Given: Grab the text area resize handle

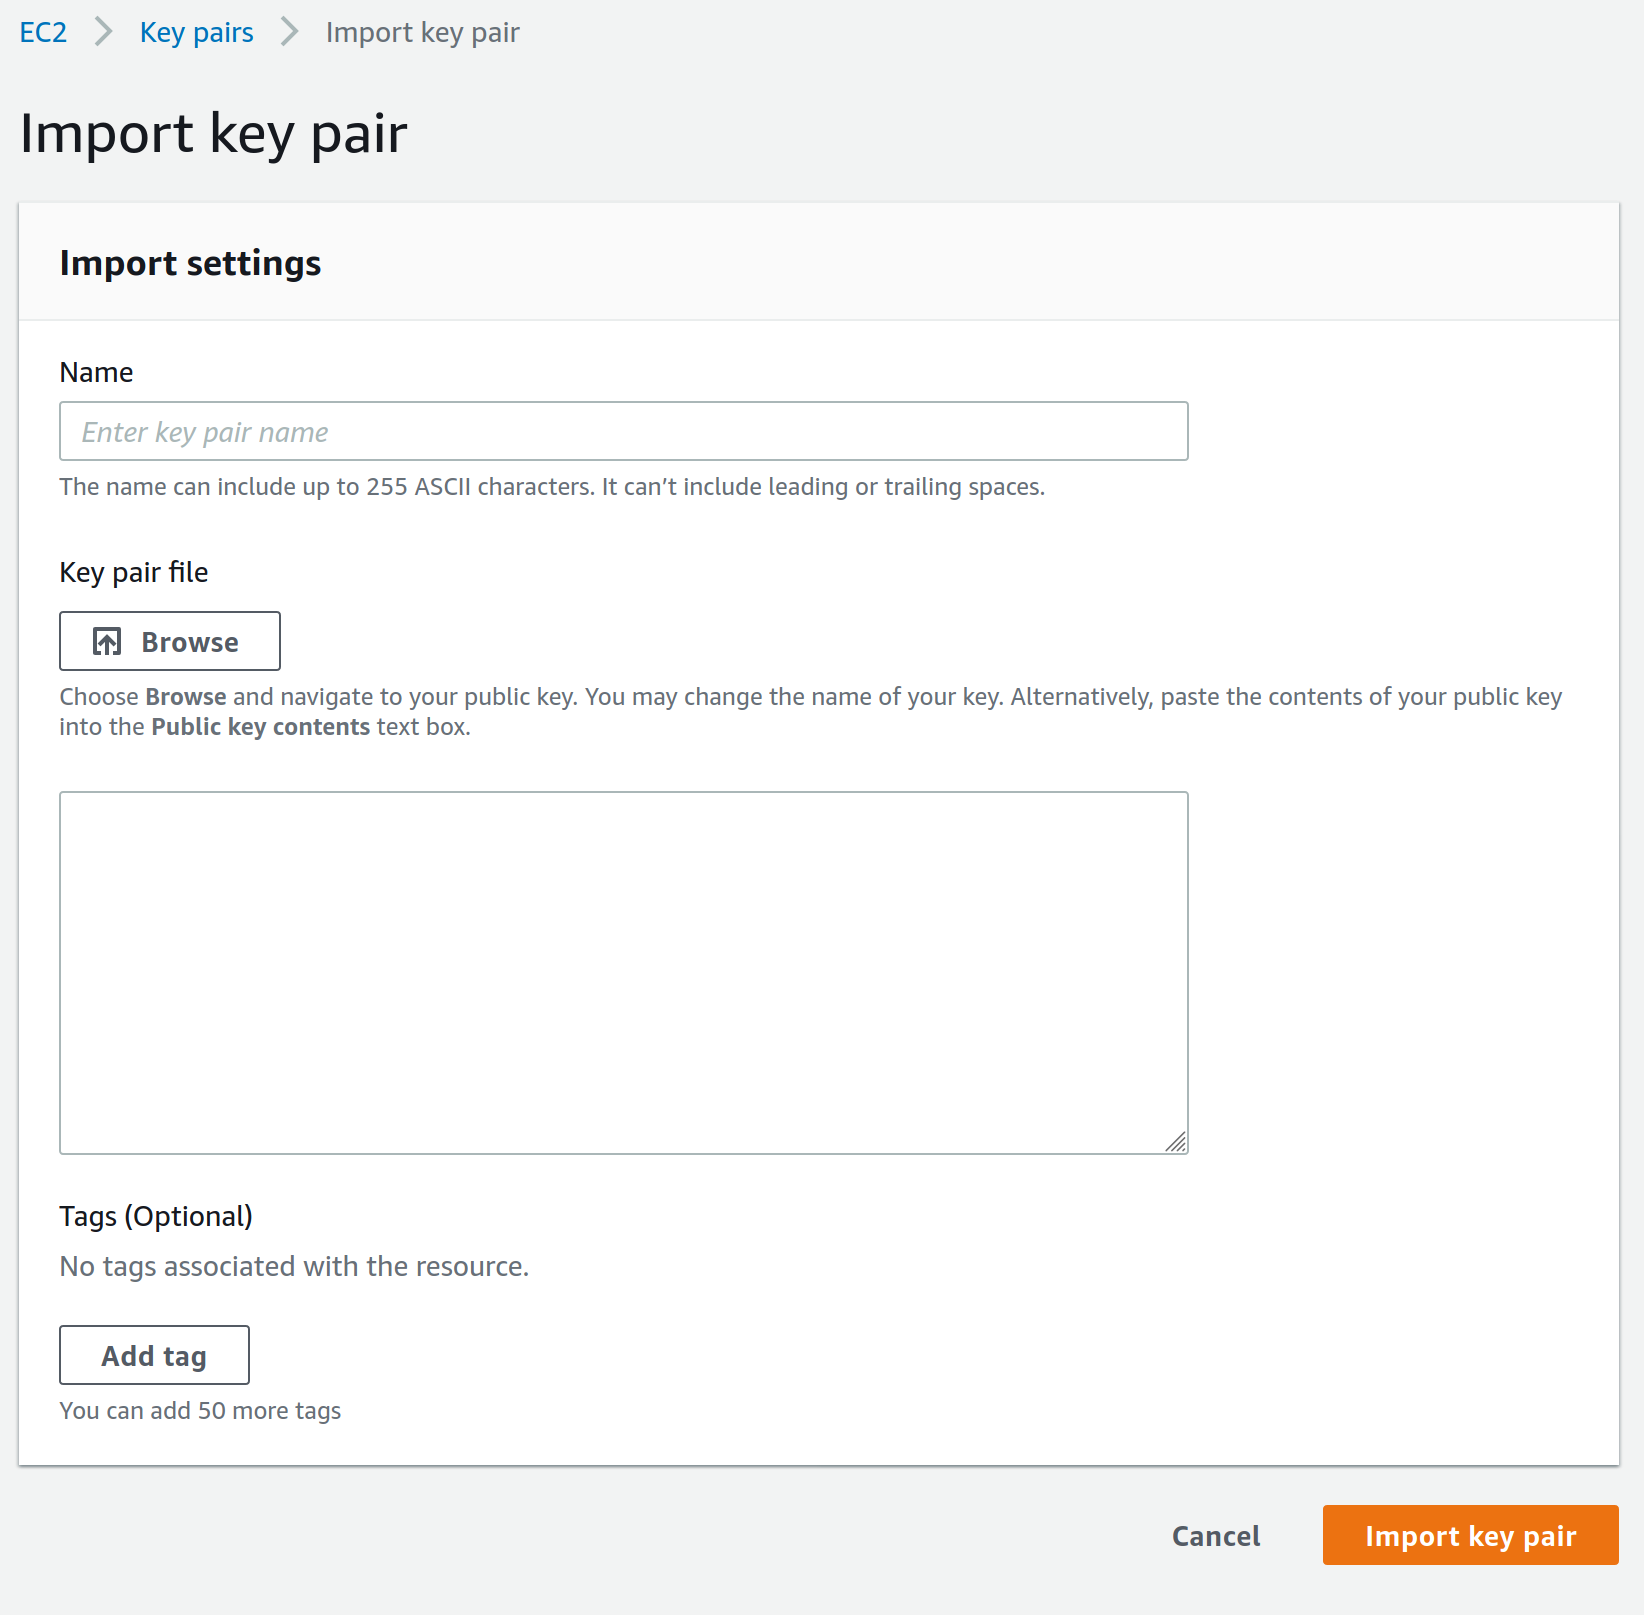Looking at the screenshot, I should [1176, 1142].
